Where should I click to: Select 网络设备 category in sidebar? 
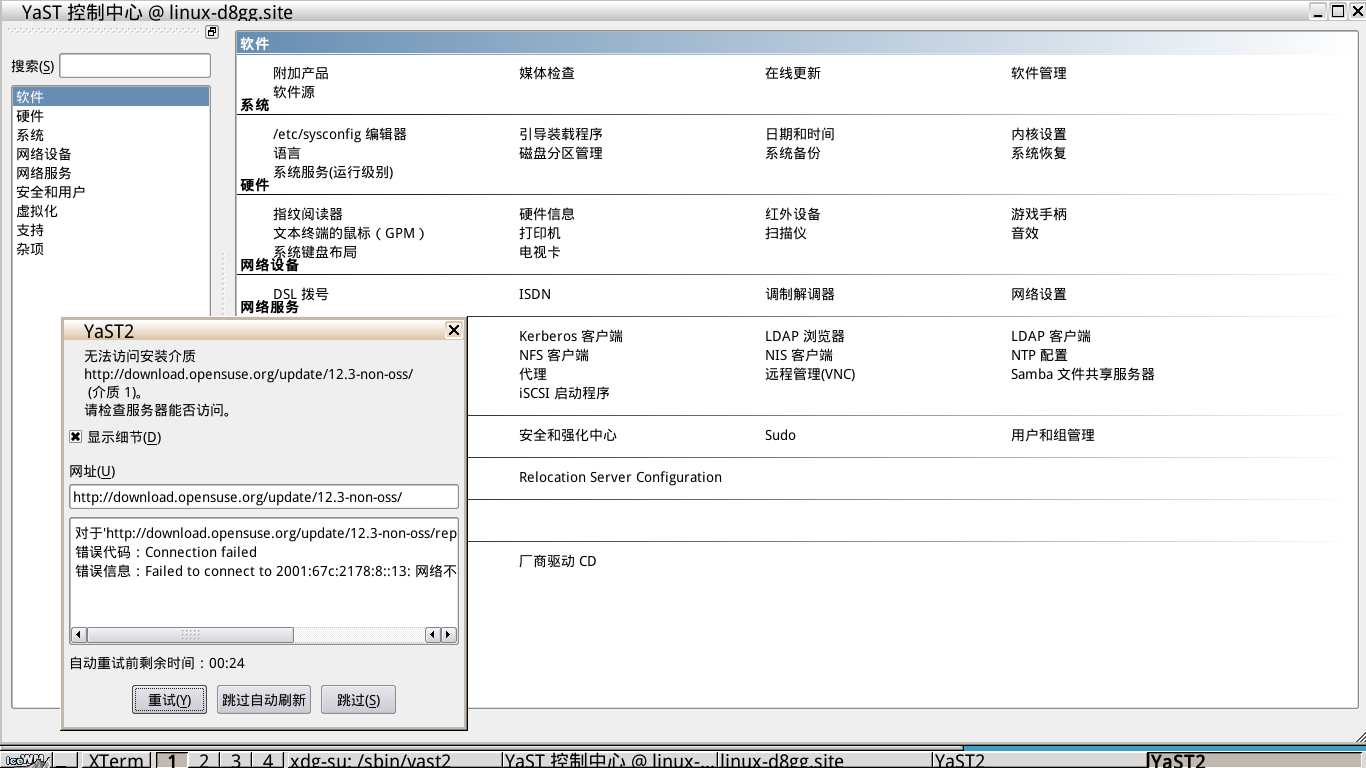tap(111, 154)
